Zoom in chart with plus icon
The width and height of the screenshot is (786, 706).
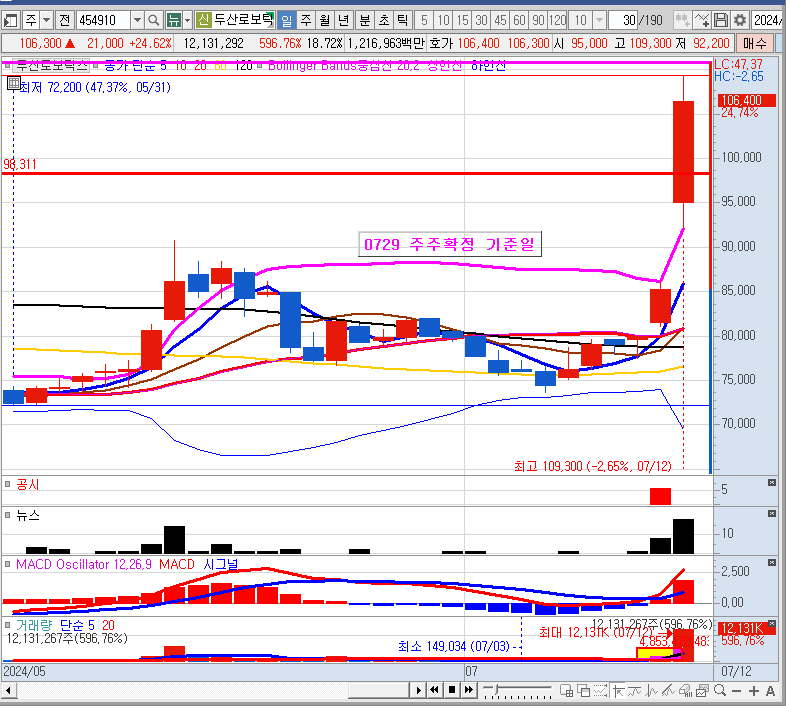click(x=753, y=691)
